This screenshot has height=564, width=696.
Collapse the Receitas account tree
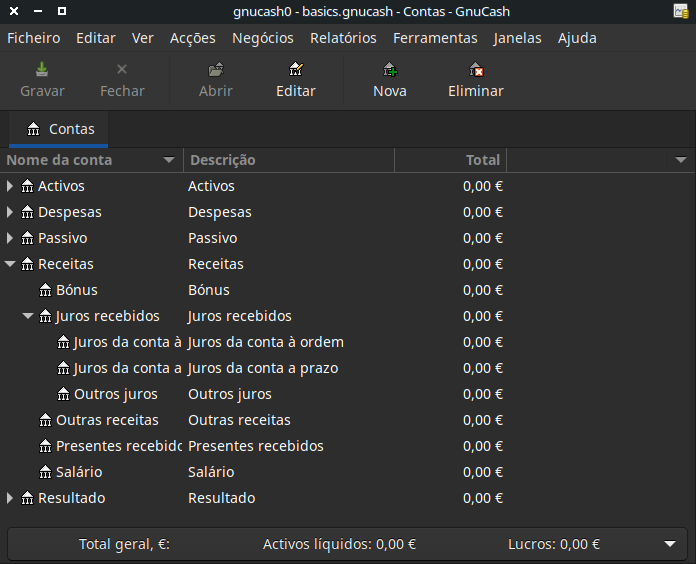pyautogui.click(x=10, y=264)
